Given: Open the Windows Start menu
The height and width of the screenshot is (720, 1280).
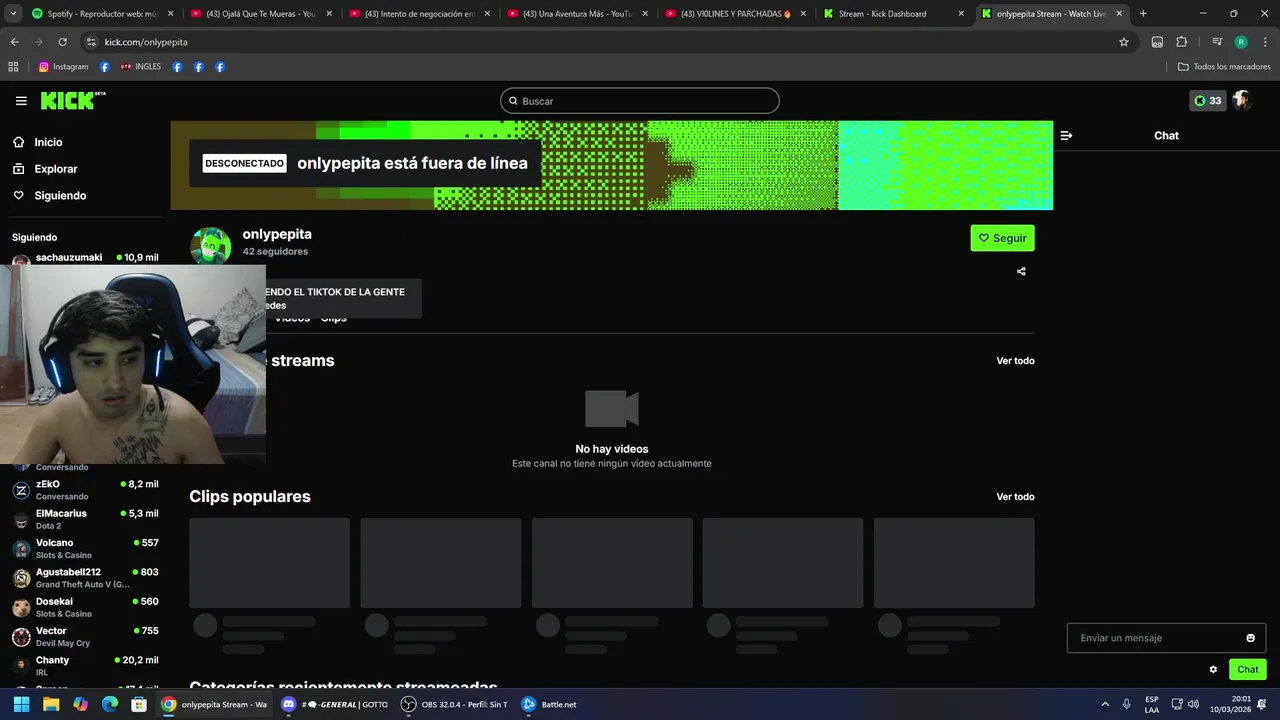Looking at the screenshot, I should pos(21,704).
